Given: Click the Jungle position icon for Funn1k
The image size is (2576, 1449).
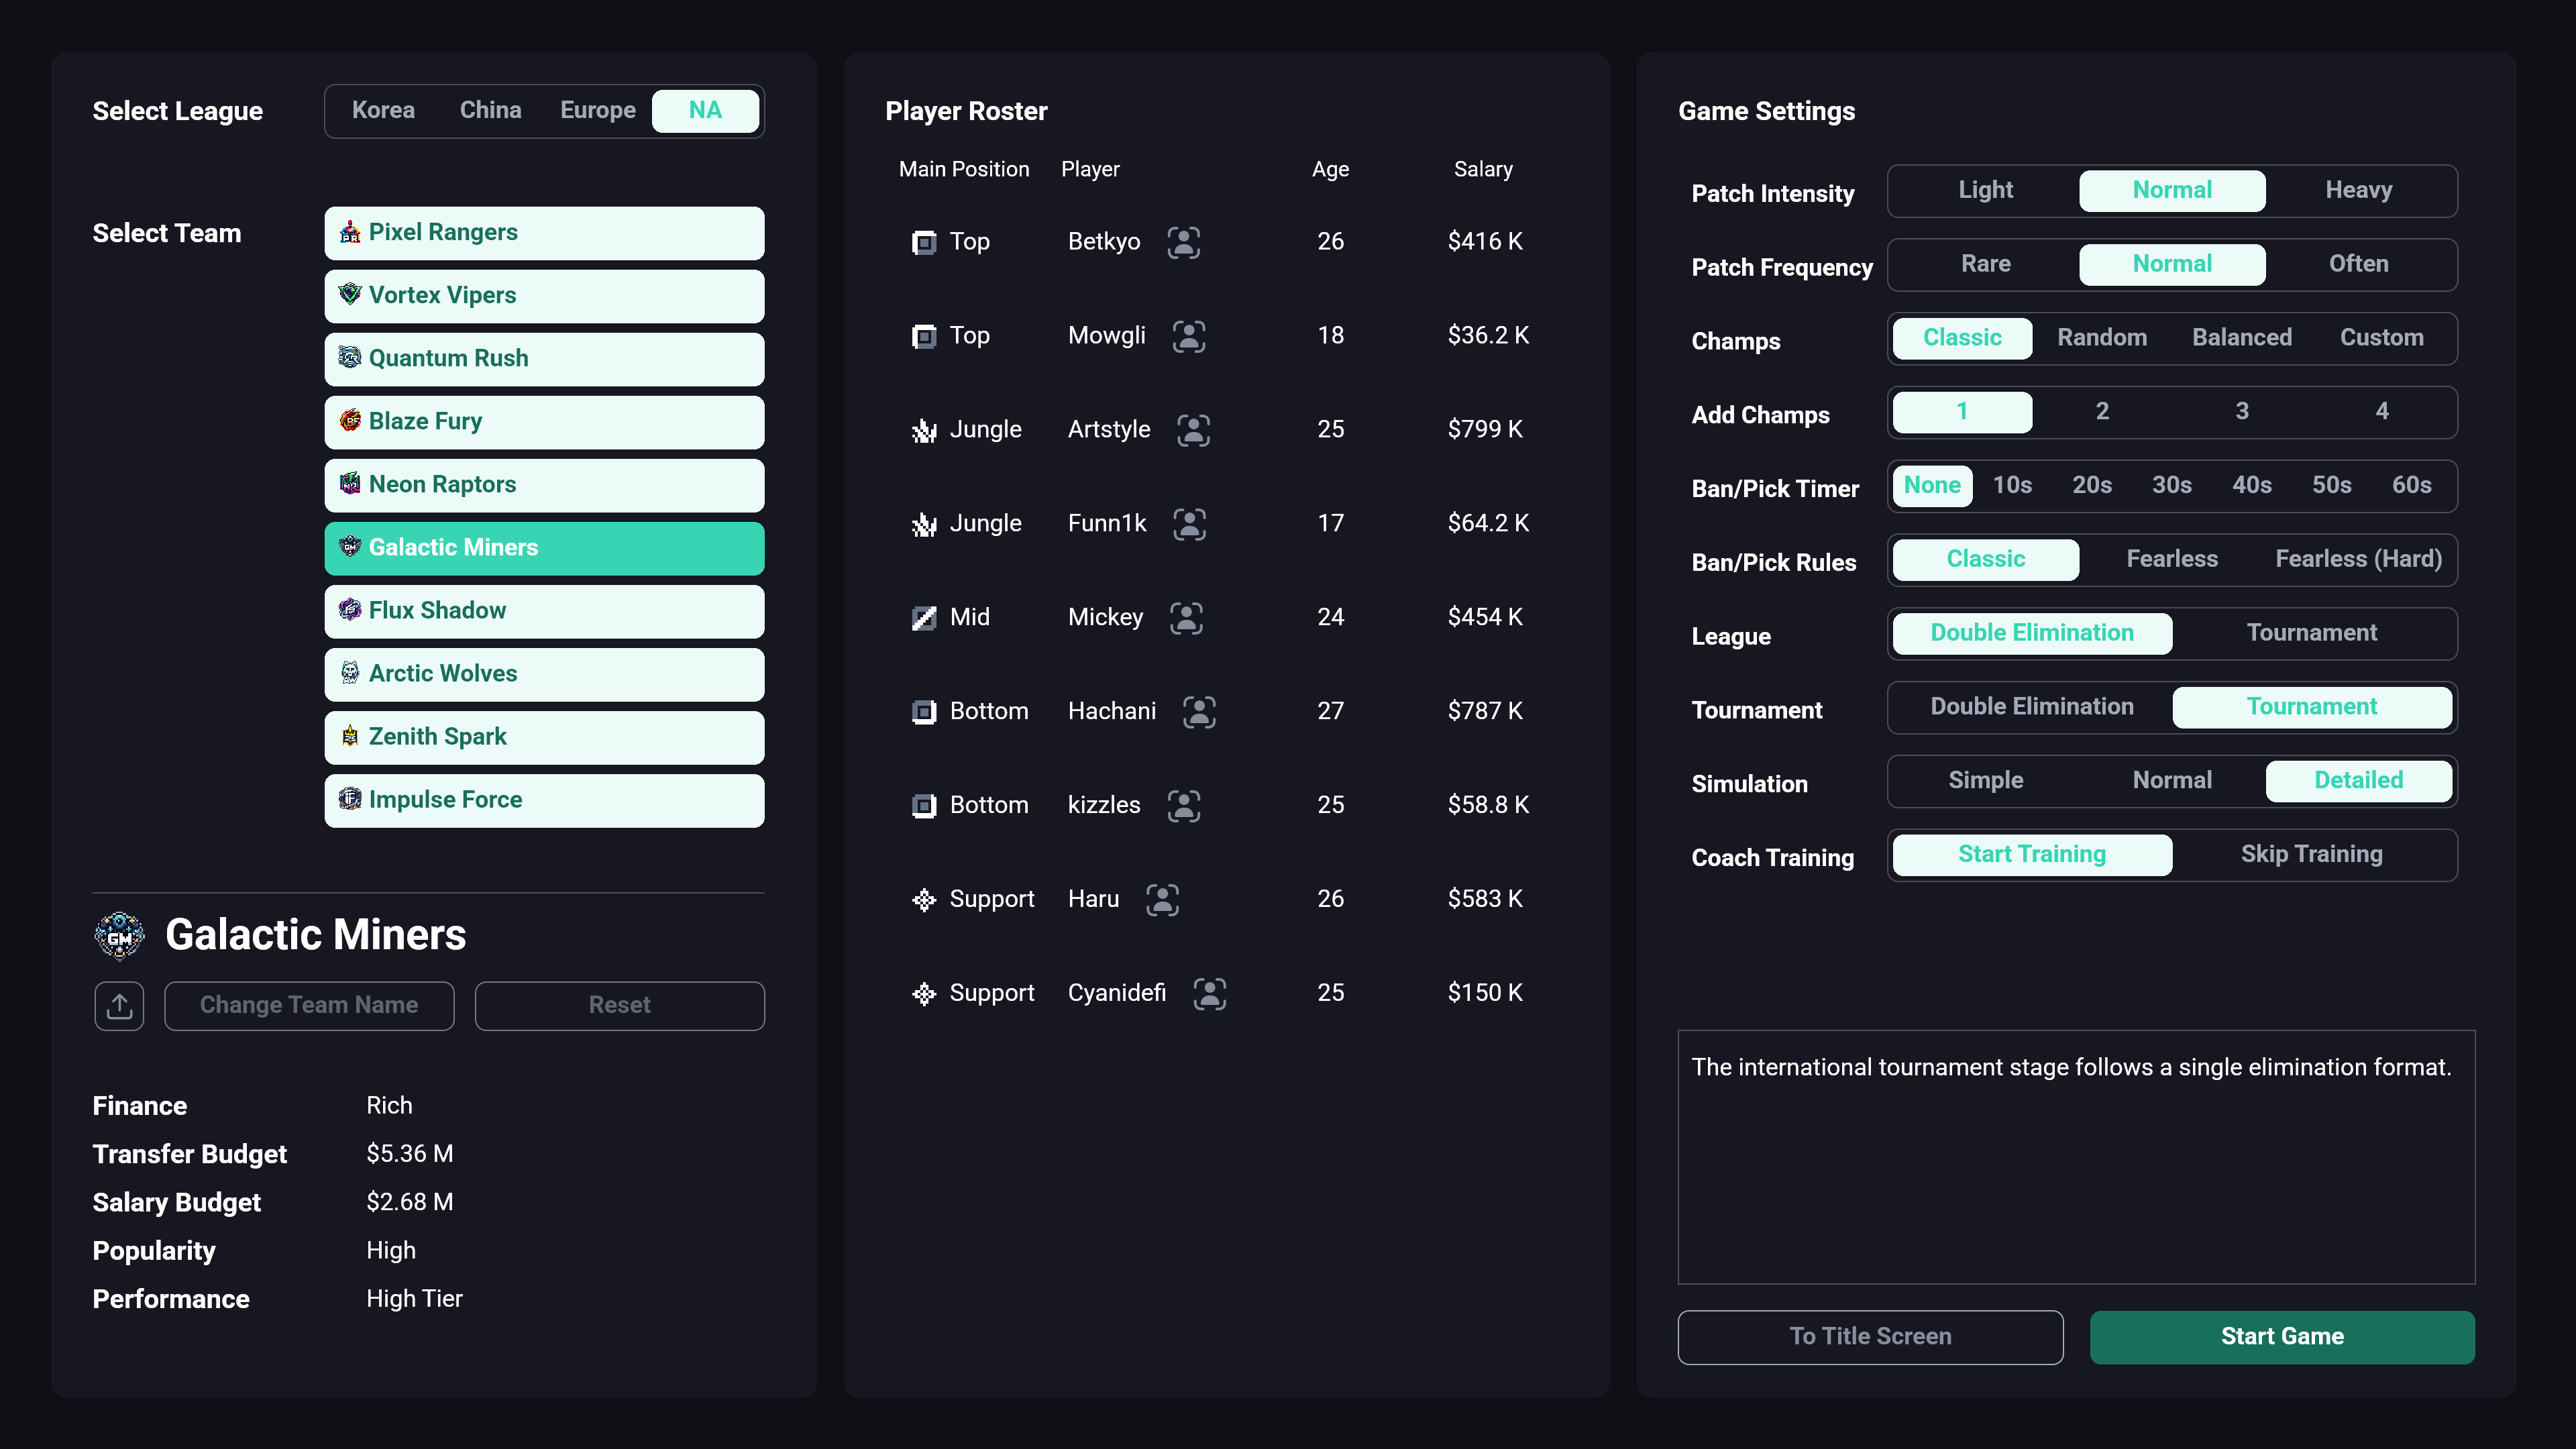Looking at the screenshot, I should pyautogui.click(x=924, y=524).
